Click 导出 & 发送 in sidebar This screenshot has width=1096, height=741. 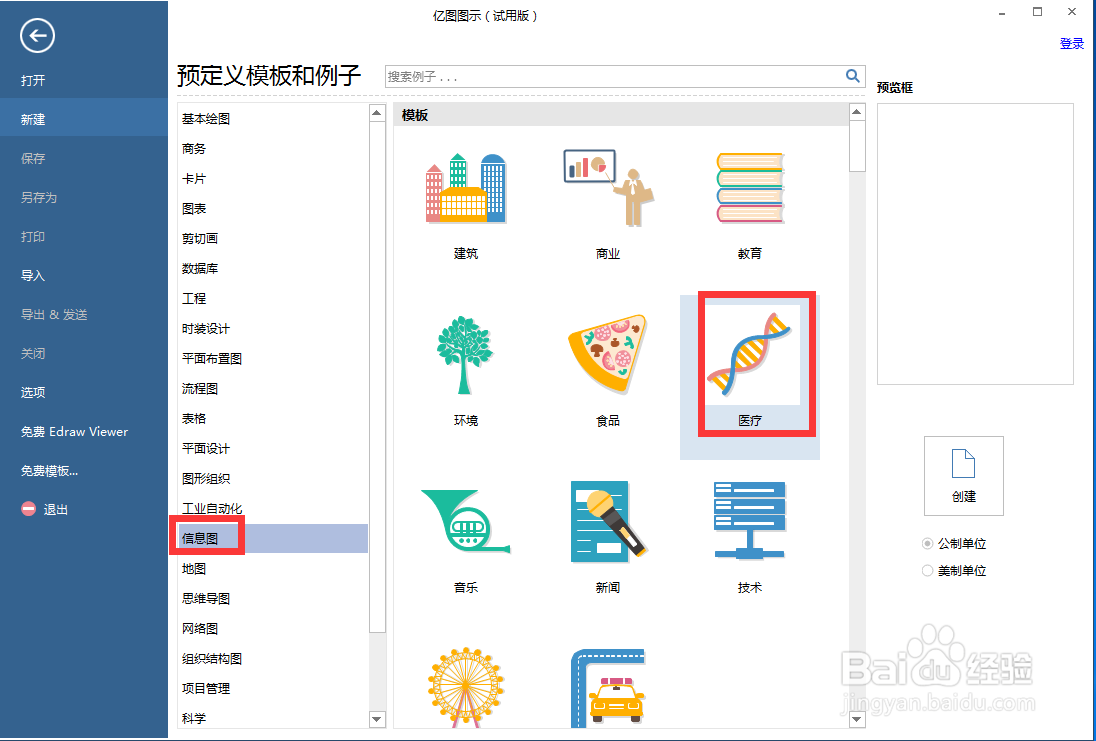pos(54,315)
